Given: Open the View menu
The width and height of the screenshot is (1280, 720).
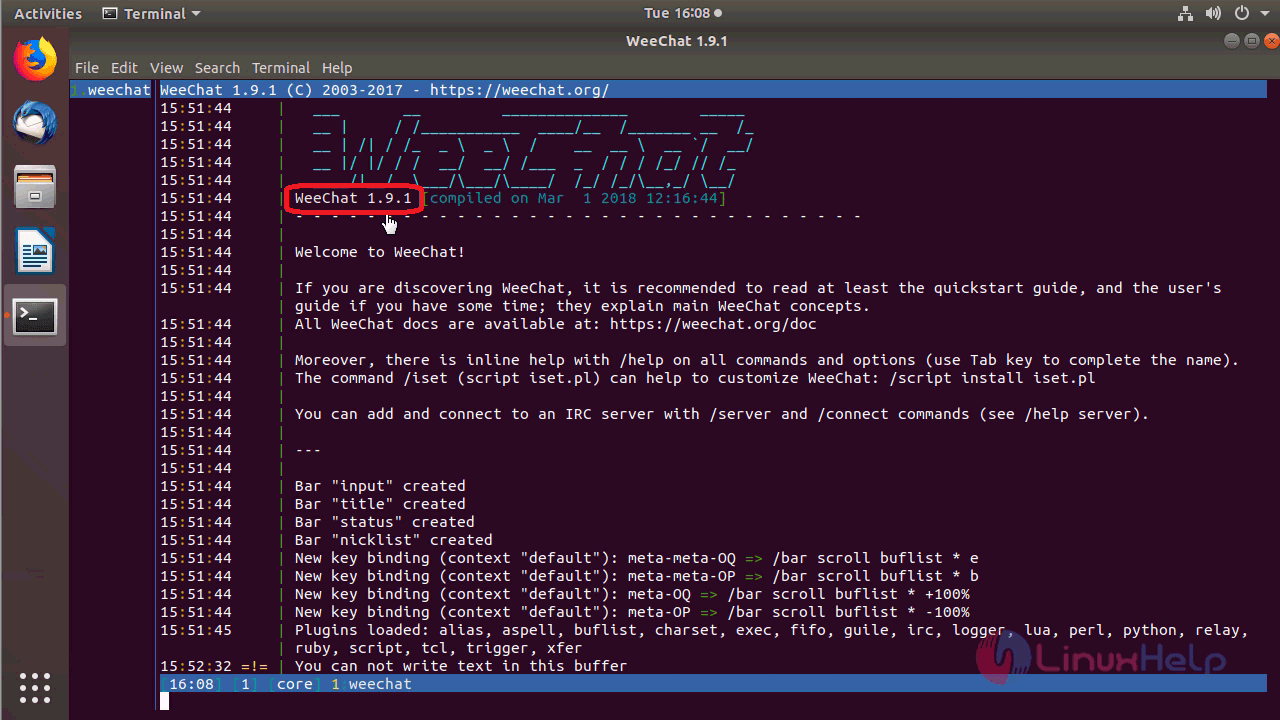Looking at the screenshot, I should click(x=166, y=68).
